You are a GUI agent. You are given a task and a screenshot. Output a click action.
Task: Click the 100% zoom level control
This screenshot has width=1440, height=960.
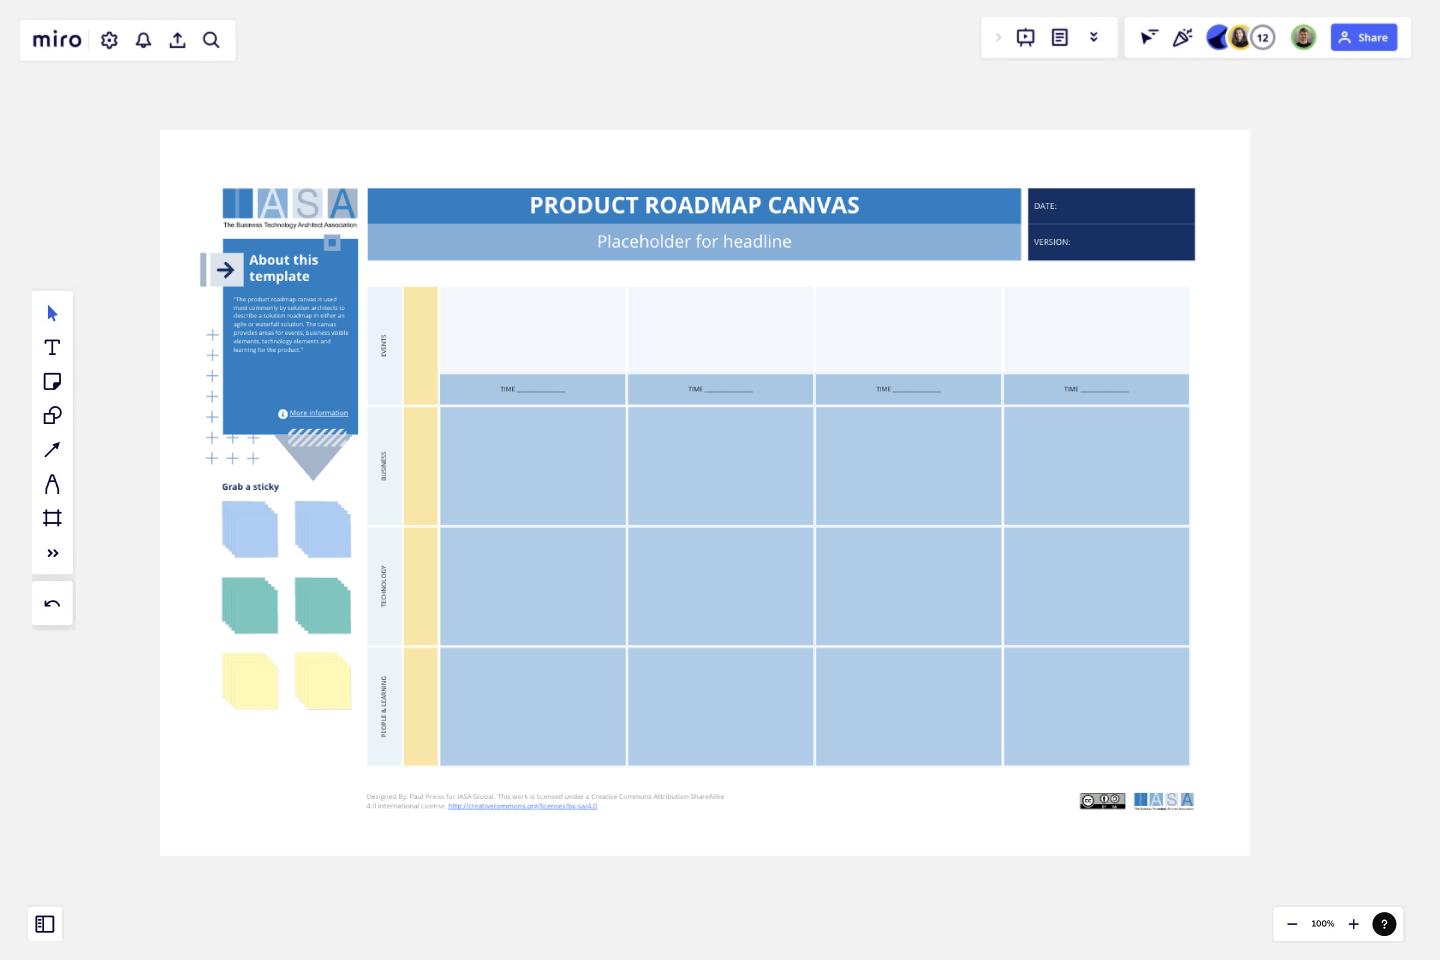point(1322,924)
